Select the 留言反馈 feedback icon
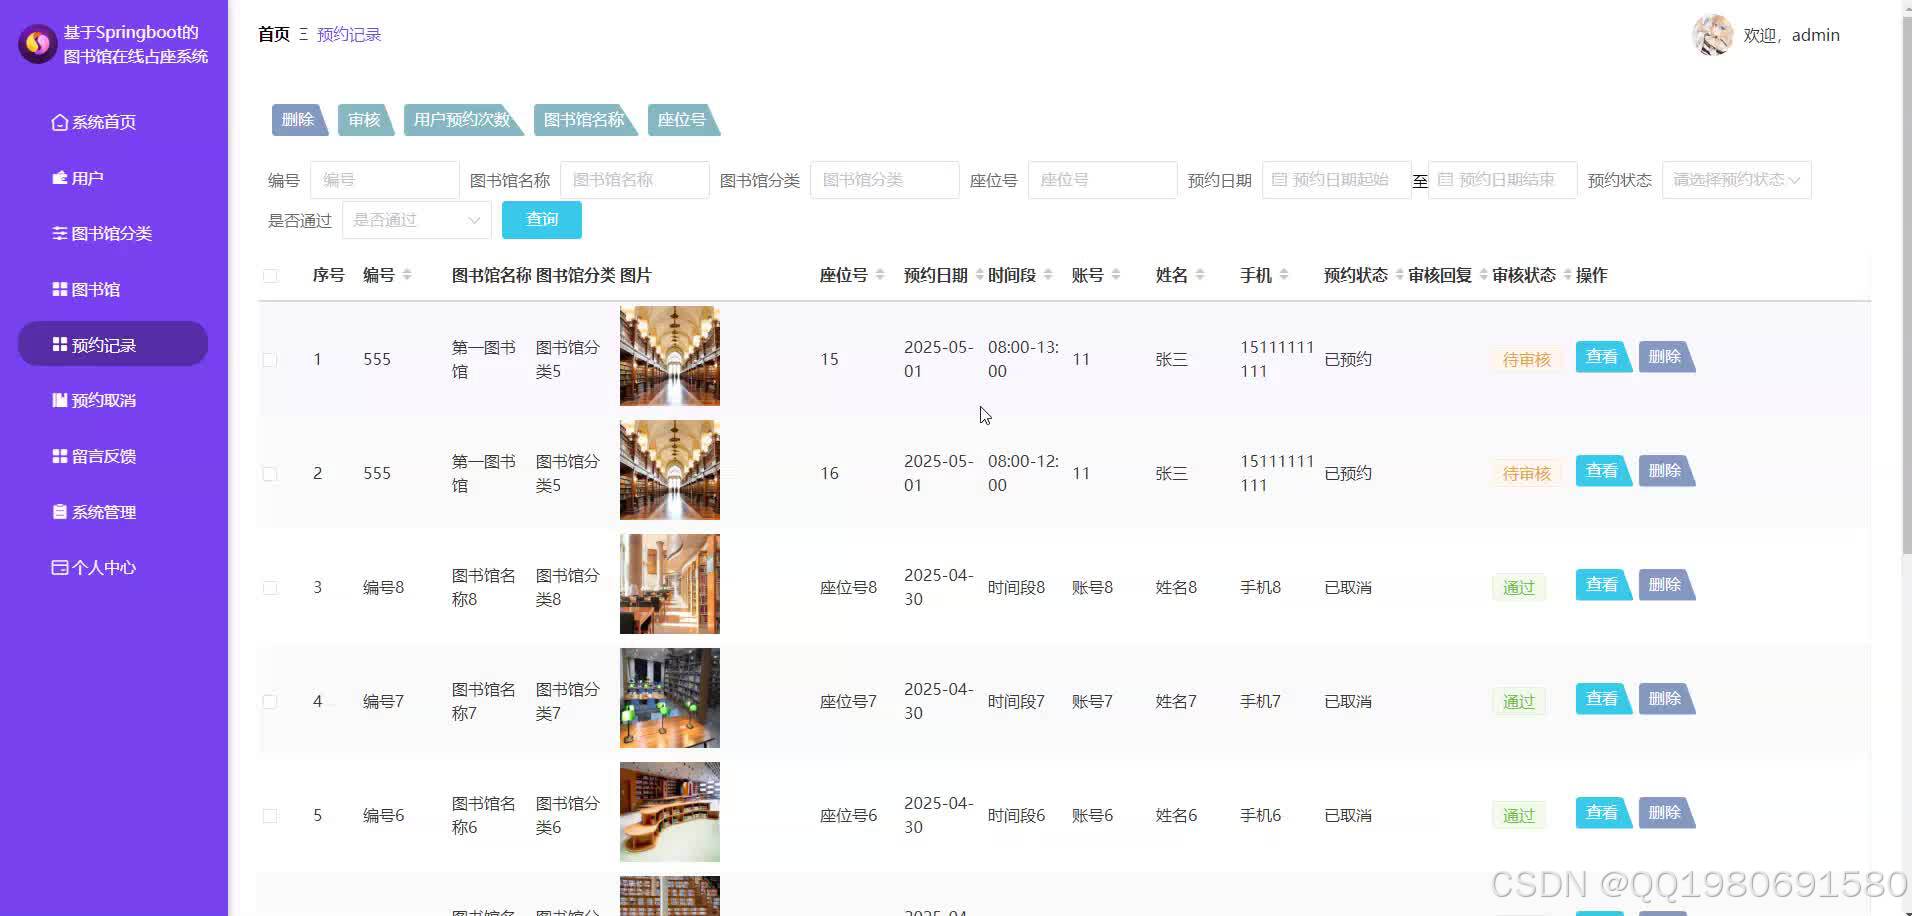Screen dimensions: 1912x916 tap(59, 456)
